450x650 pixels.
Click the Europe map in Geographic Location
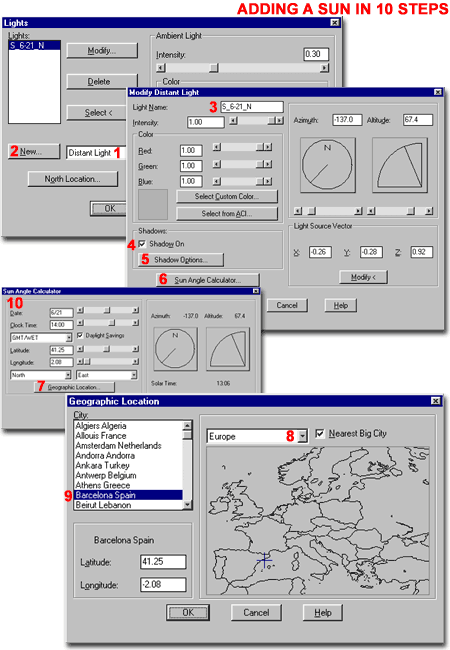coord(317,521)
